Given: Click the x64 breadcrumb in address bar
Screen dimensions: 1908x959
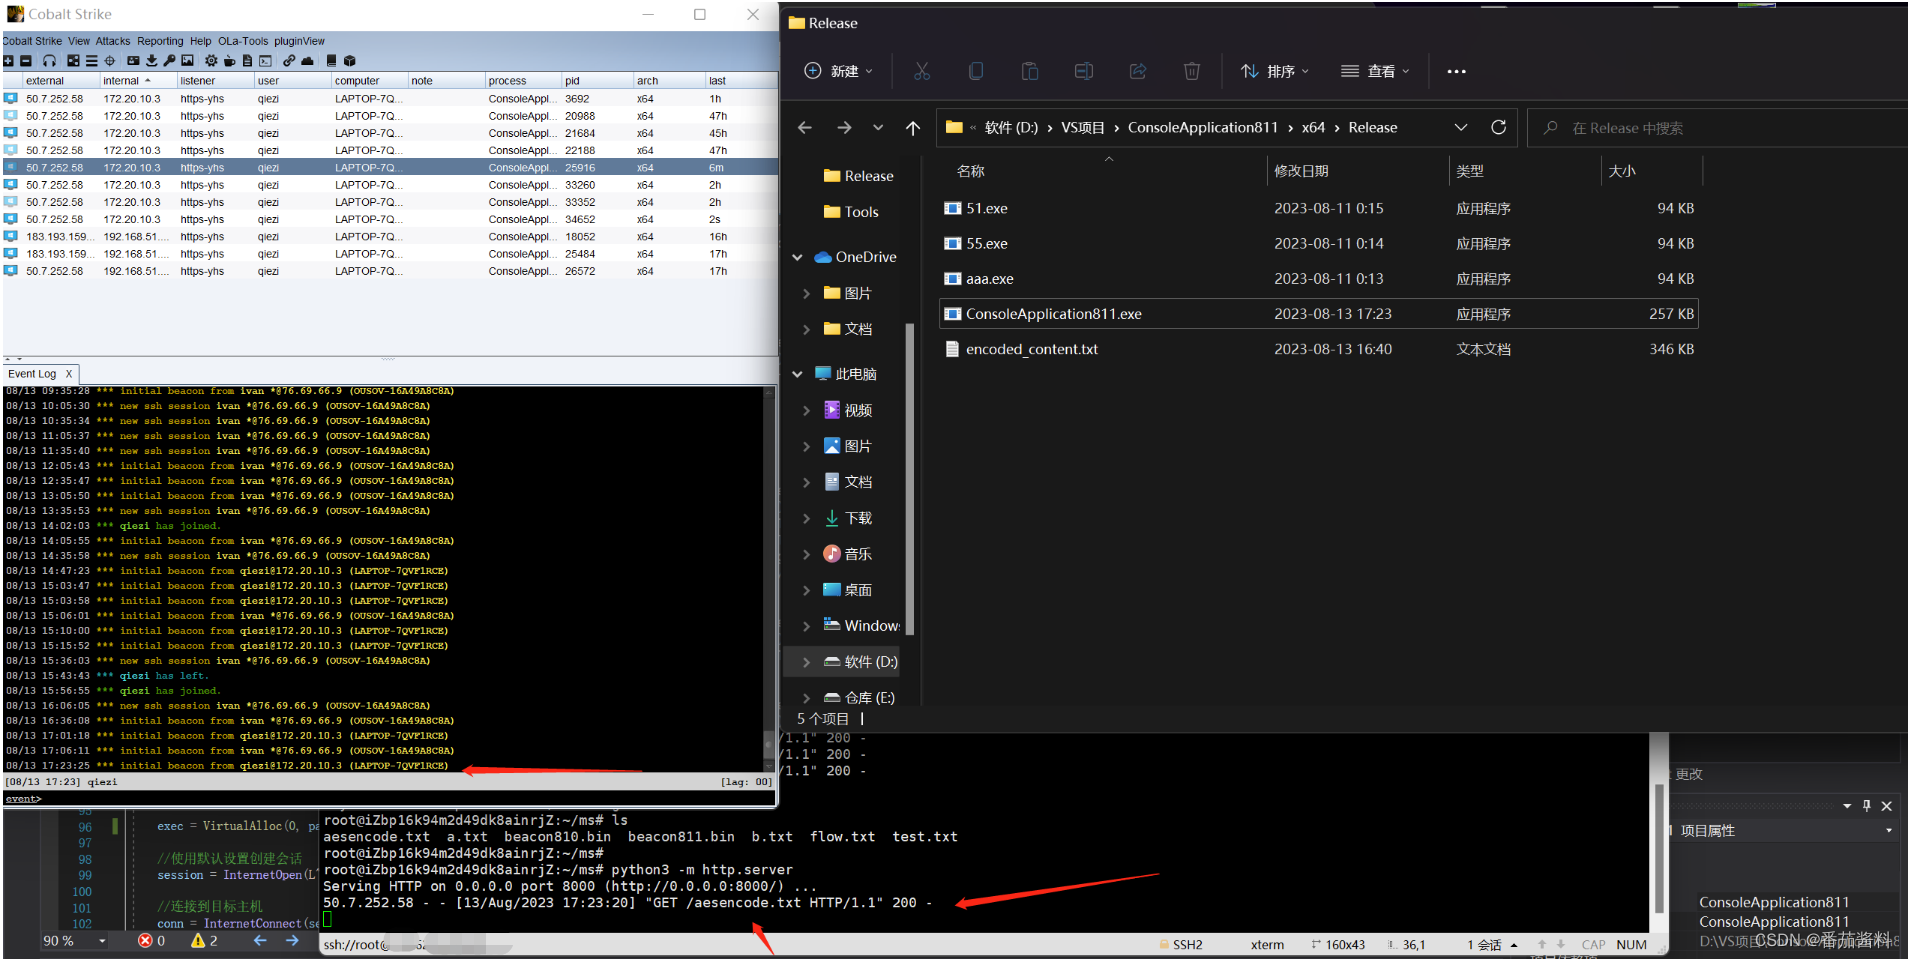Looking at the screenshot, I should (x=1313, y=128).
